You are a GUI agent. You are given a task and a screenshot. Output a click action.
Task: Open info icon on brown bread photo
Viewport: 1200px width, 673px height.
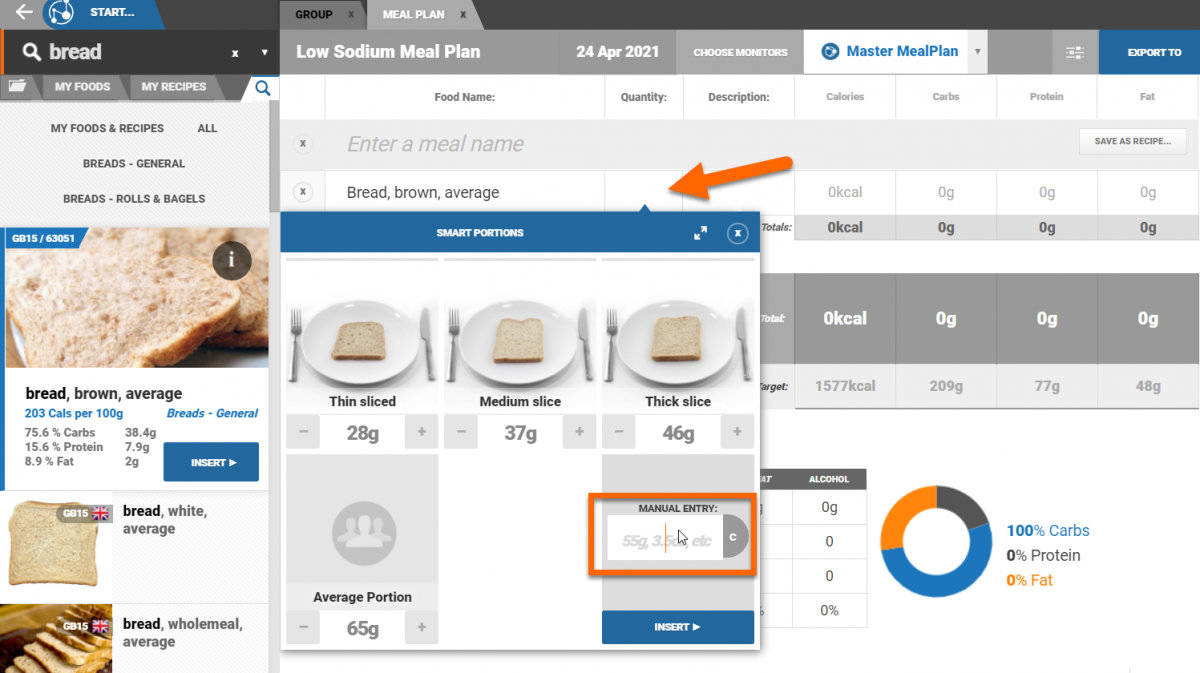click(231, 260)
